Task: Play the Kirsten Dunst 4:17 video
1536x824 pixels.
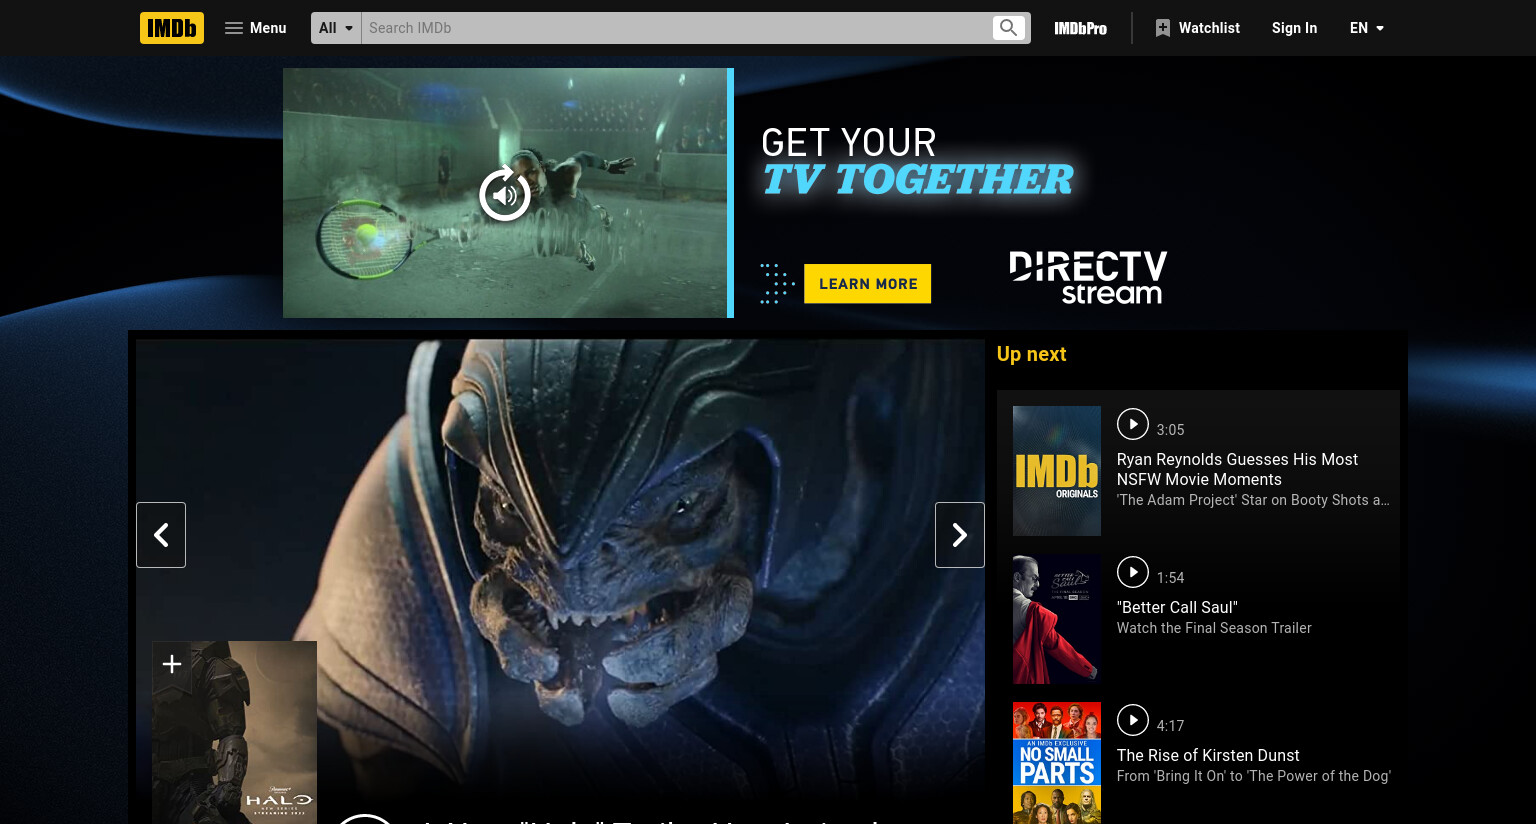Action: (x=1133, y=720)
